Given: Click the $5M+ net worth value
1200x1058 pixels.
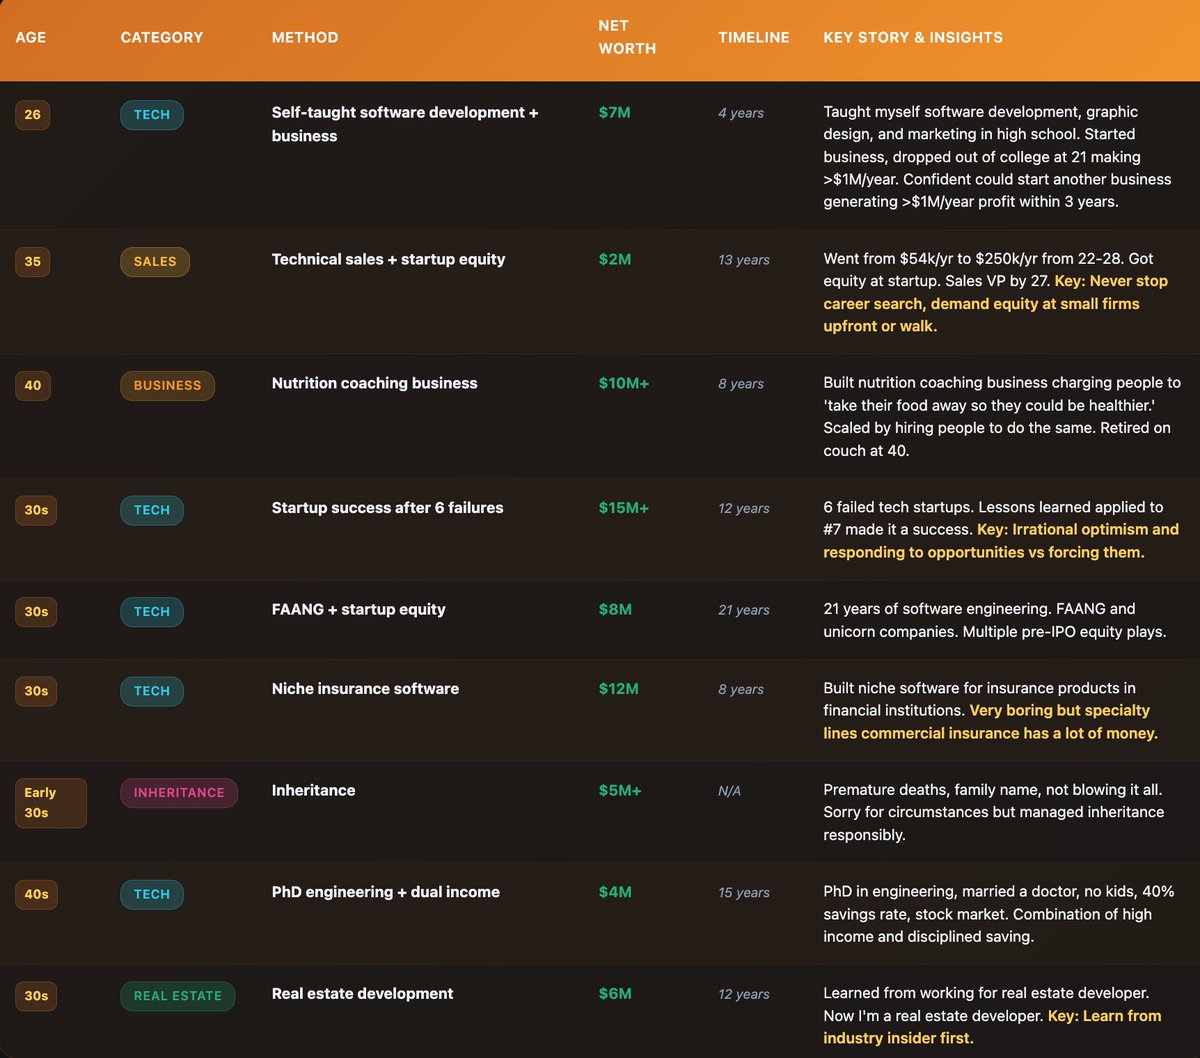Looking at the screenshot, I should 620,790.
